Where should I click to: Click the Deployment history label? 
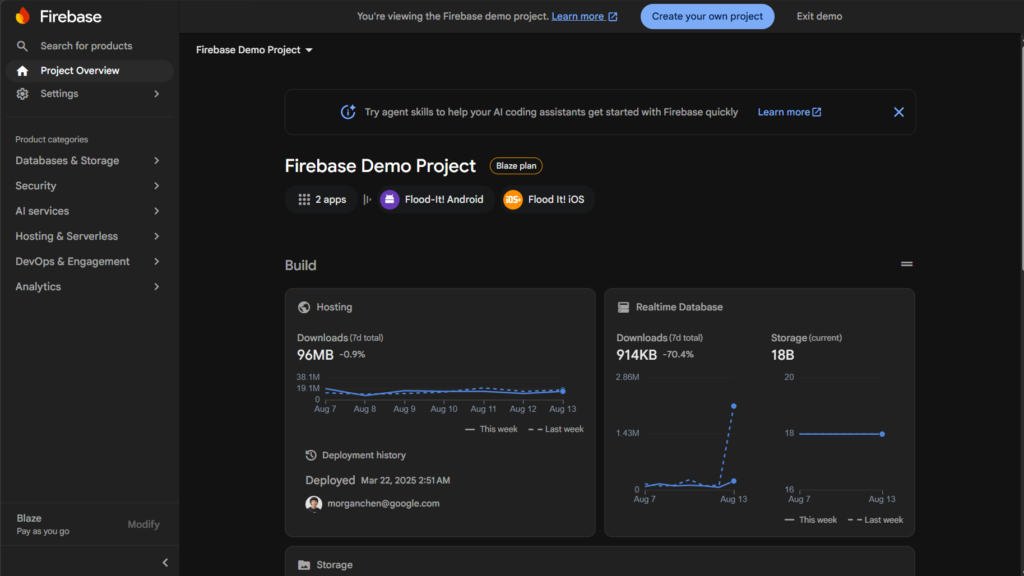tap(364, 455)
